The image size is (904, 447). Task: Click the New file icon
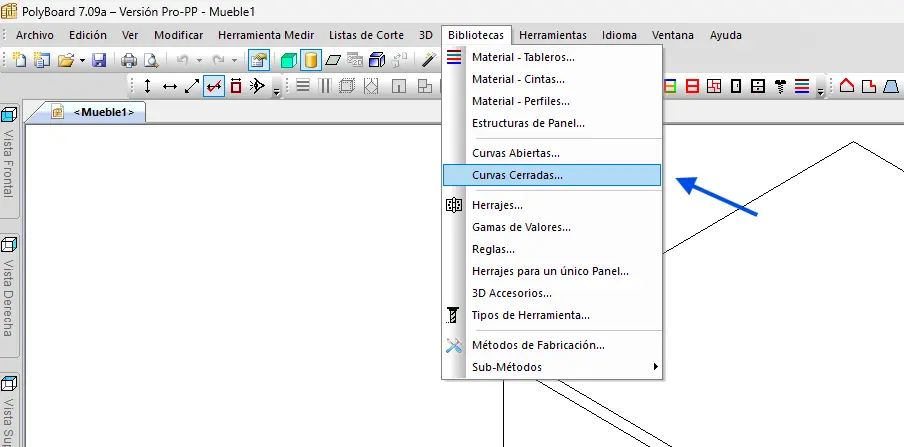point(21,60)
